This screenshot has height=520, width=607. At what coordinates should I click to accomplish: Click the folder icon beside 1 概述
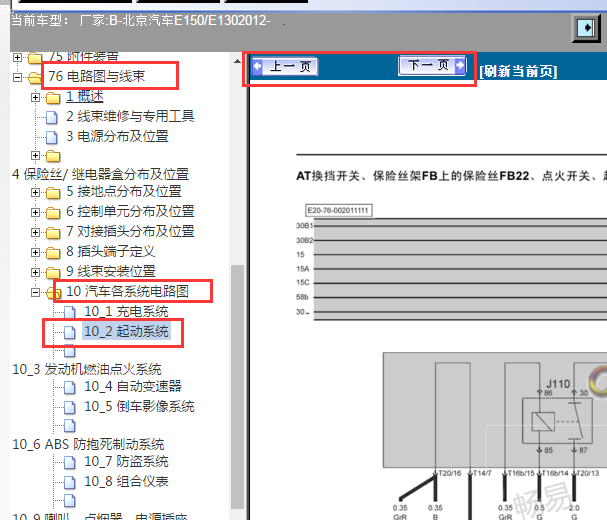point(53,98)
